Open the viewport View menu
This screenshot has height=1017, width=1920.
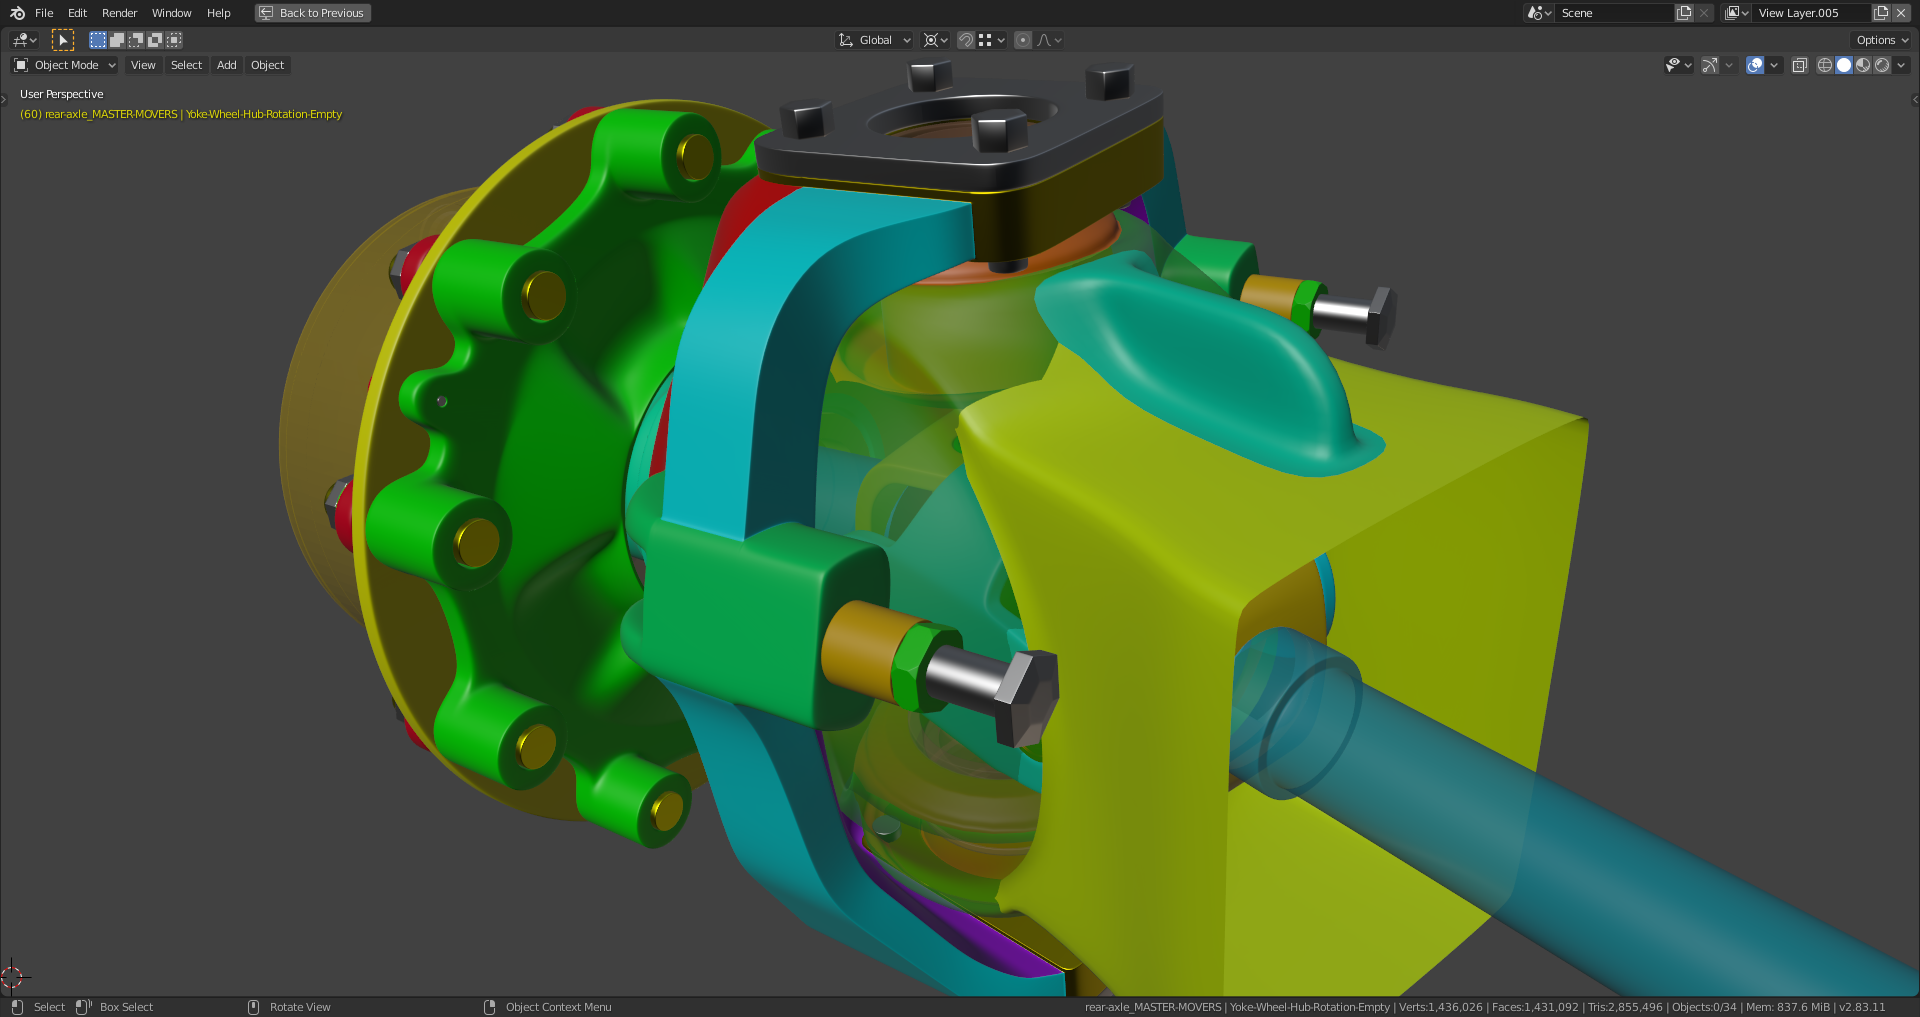(143, 65)
